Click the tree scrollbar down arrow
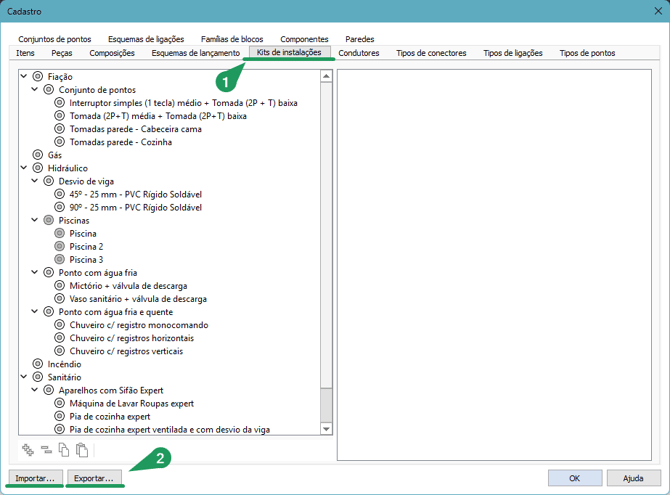 click(x=326, y=428)
